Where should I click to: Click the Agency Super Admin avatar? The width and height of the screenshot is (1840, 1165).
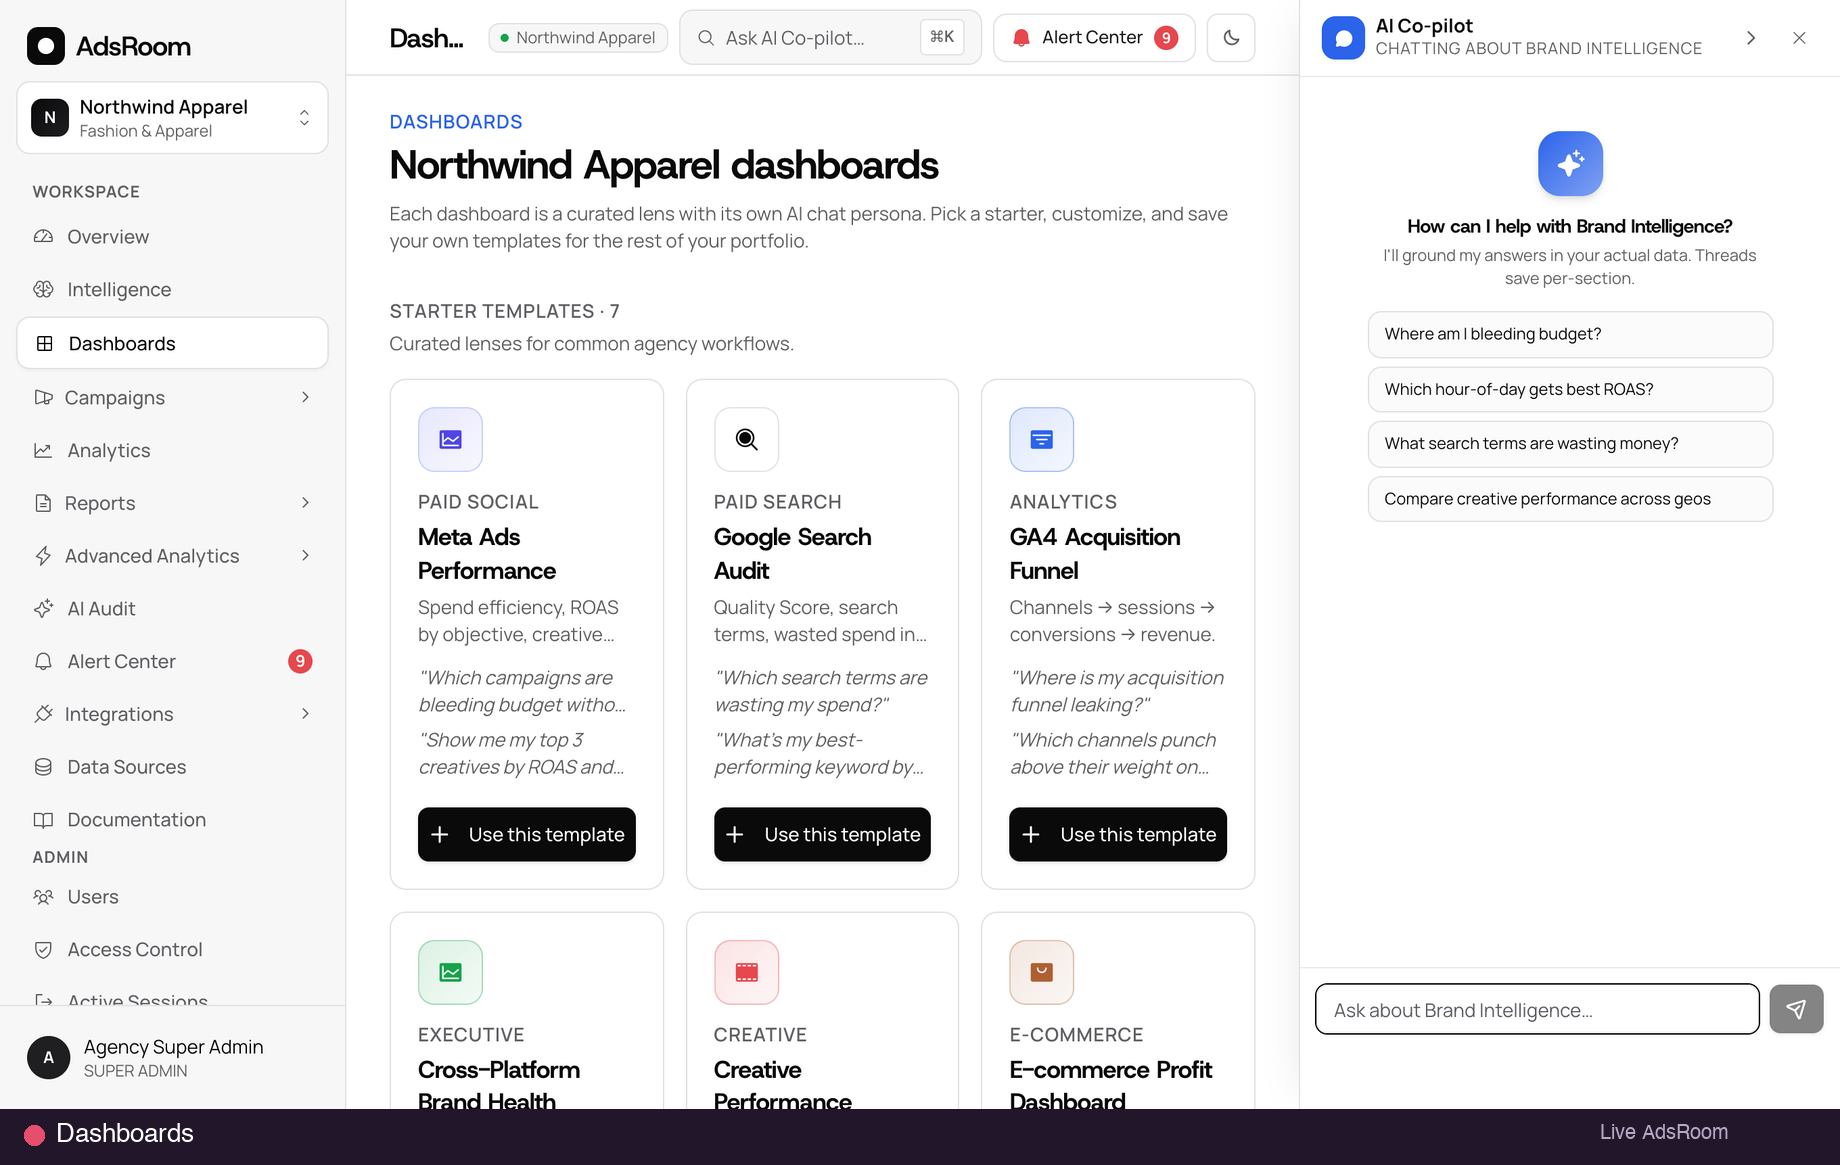pos(48,1058)
